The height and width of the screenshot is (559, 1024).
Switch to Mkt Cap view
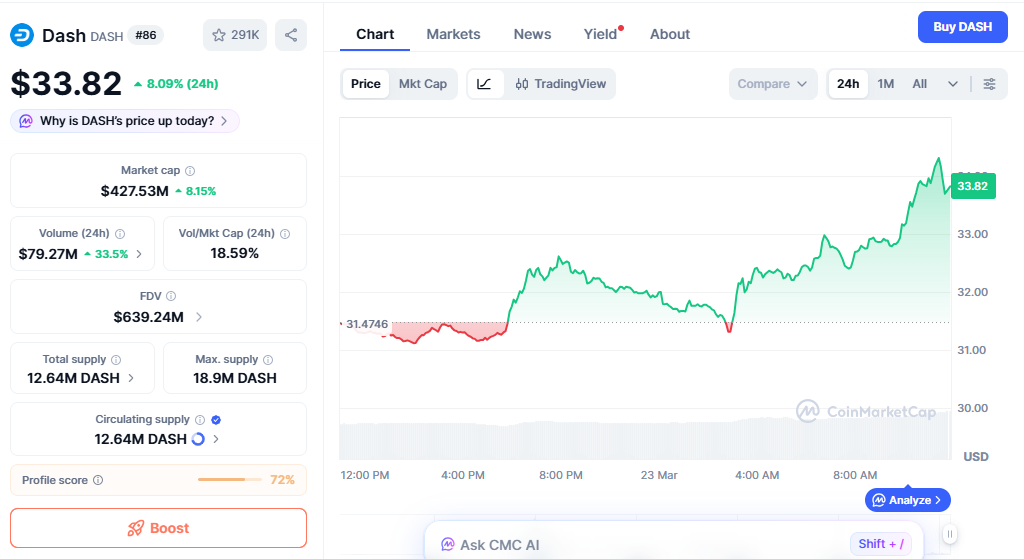pos(423,84)
